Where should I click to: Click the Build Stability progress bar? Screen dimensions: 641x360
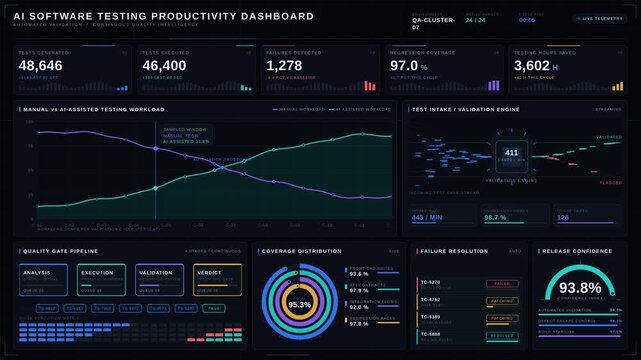point(580,336)
